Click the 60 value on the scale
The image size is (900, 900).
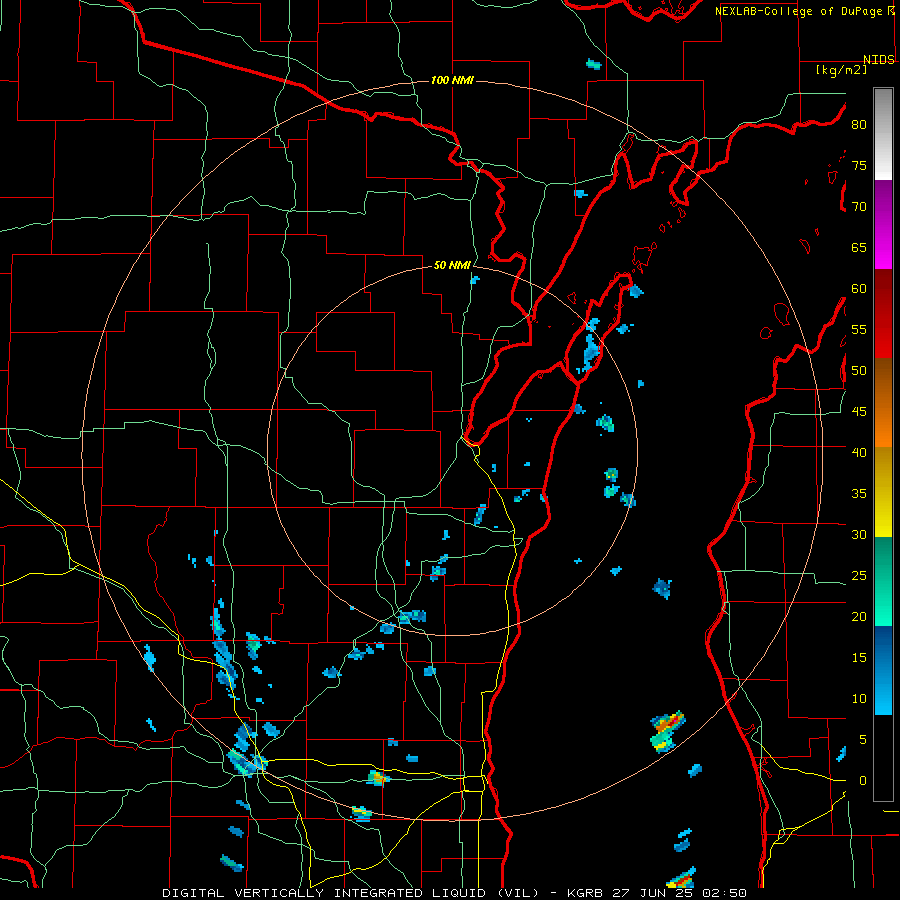tap(859, 289)
